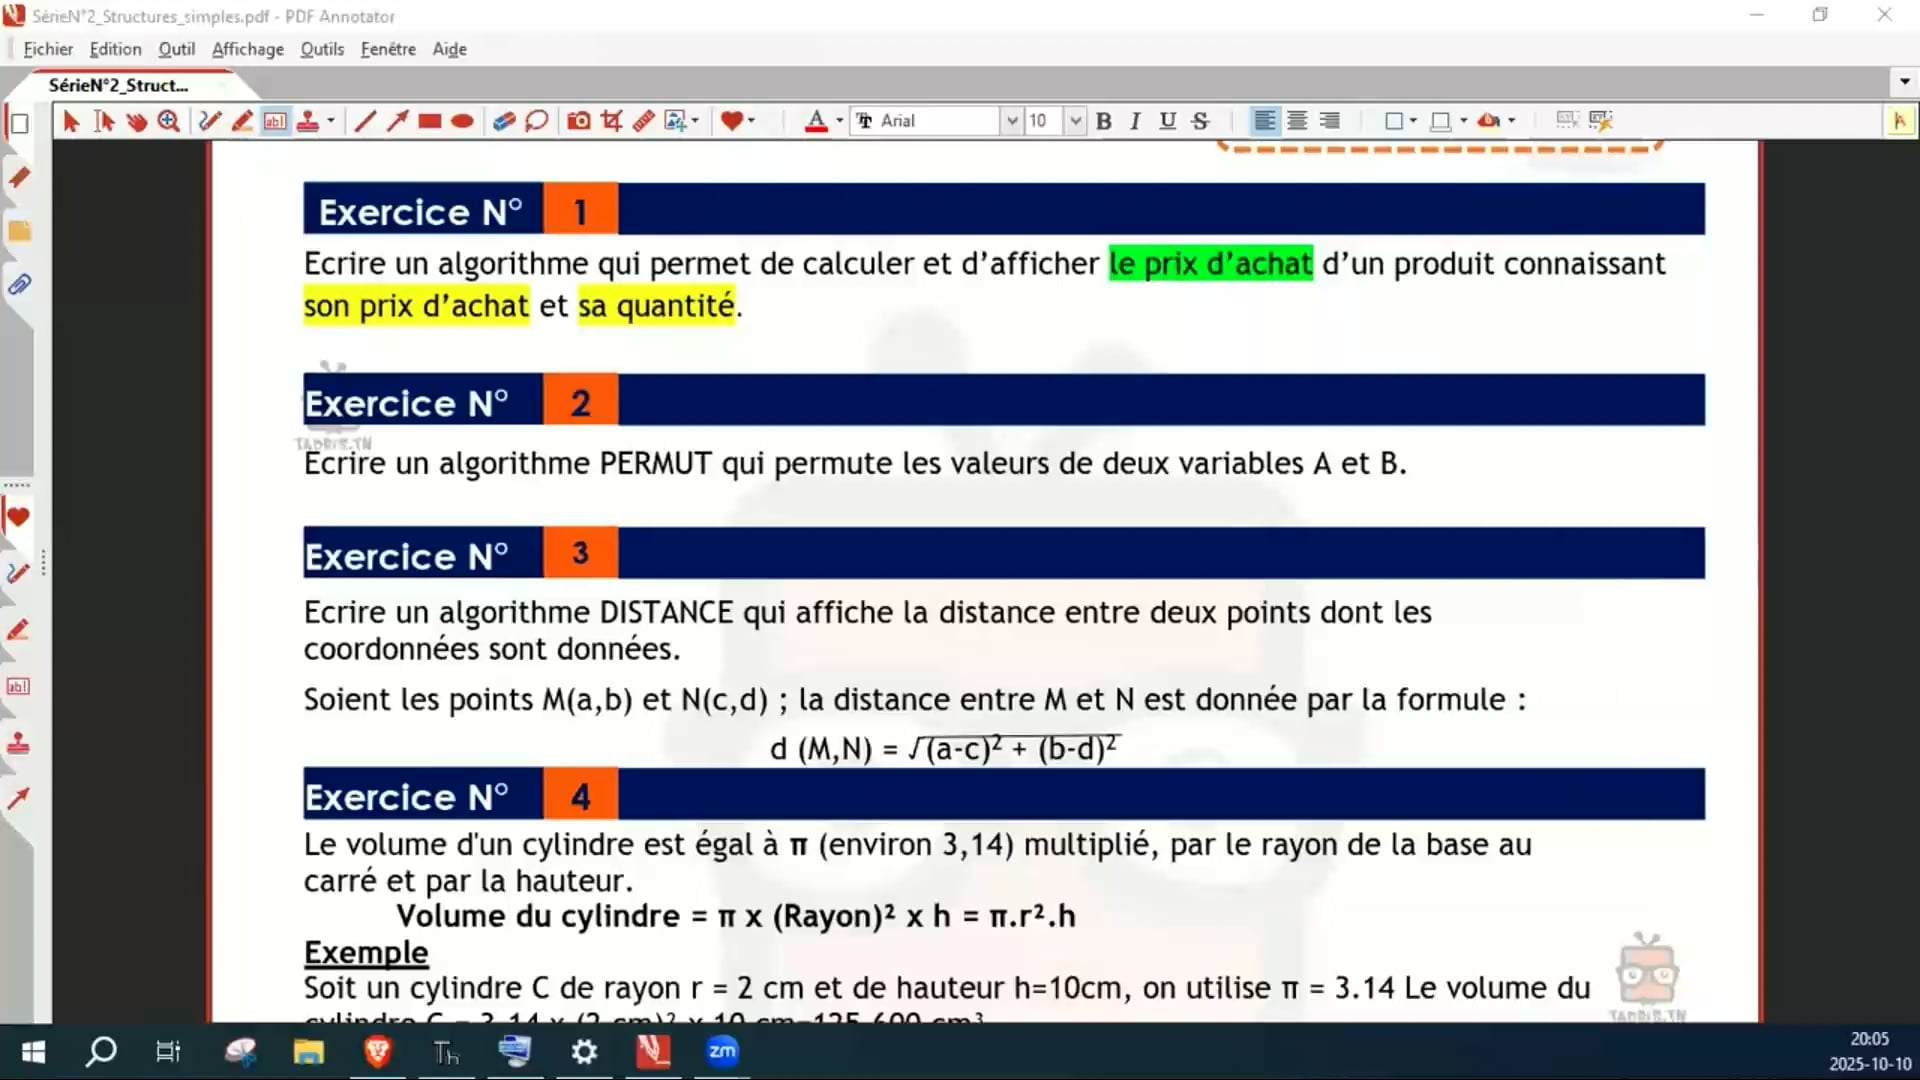Toggle Italic text formatting
Screen dimensions: 1920x1080
1135,121
